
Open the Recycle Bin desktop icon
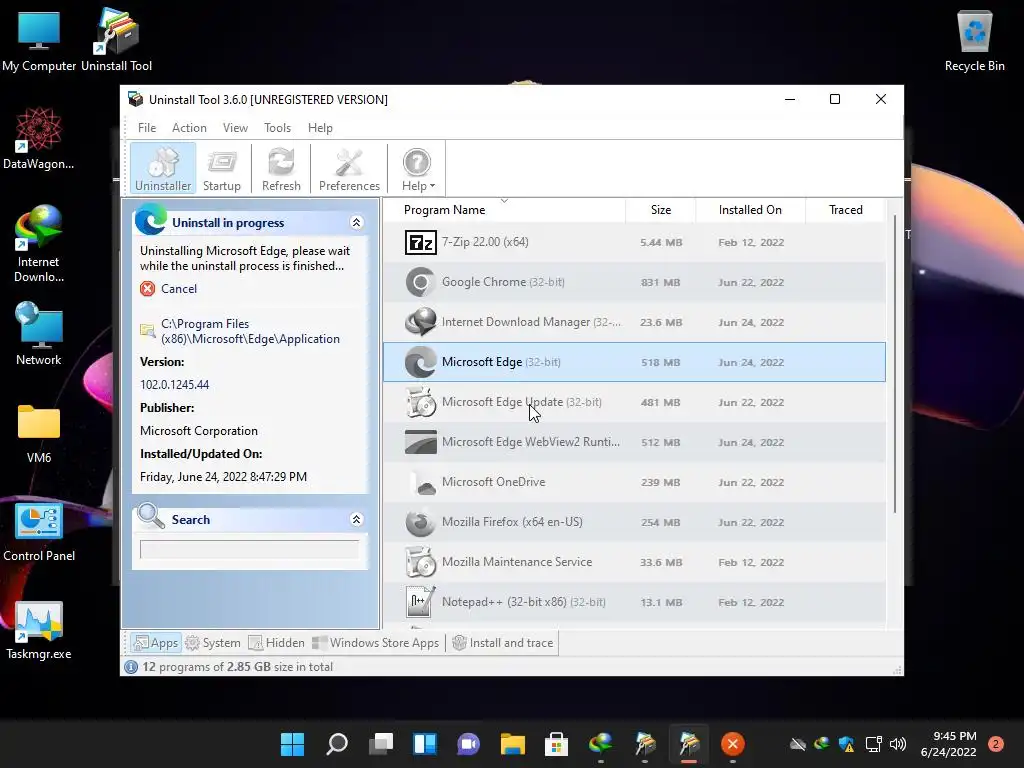[974, 40]
